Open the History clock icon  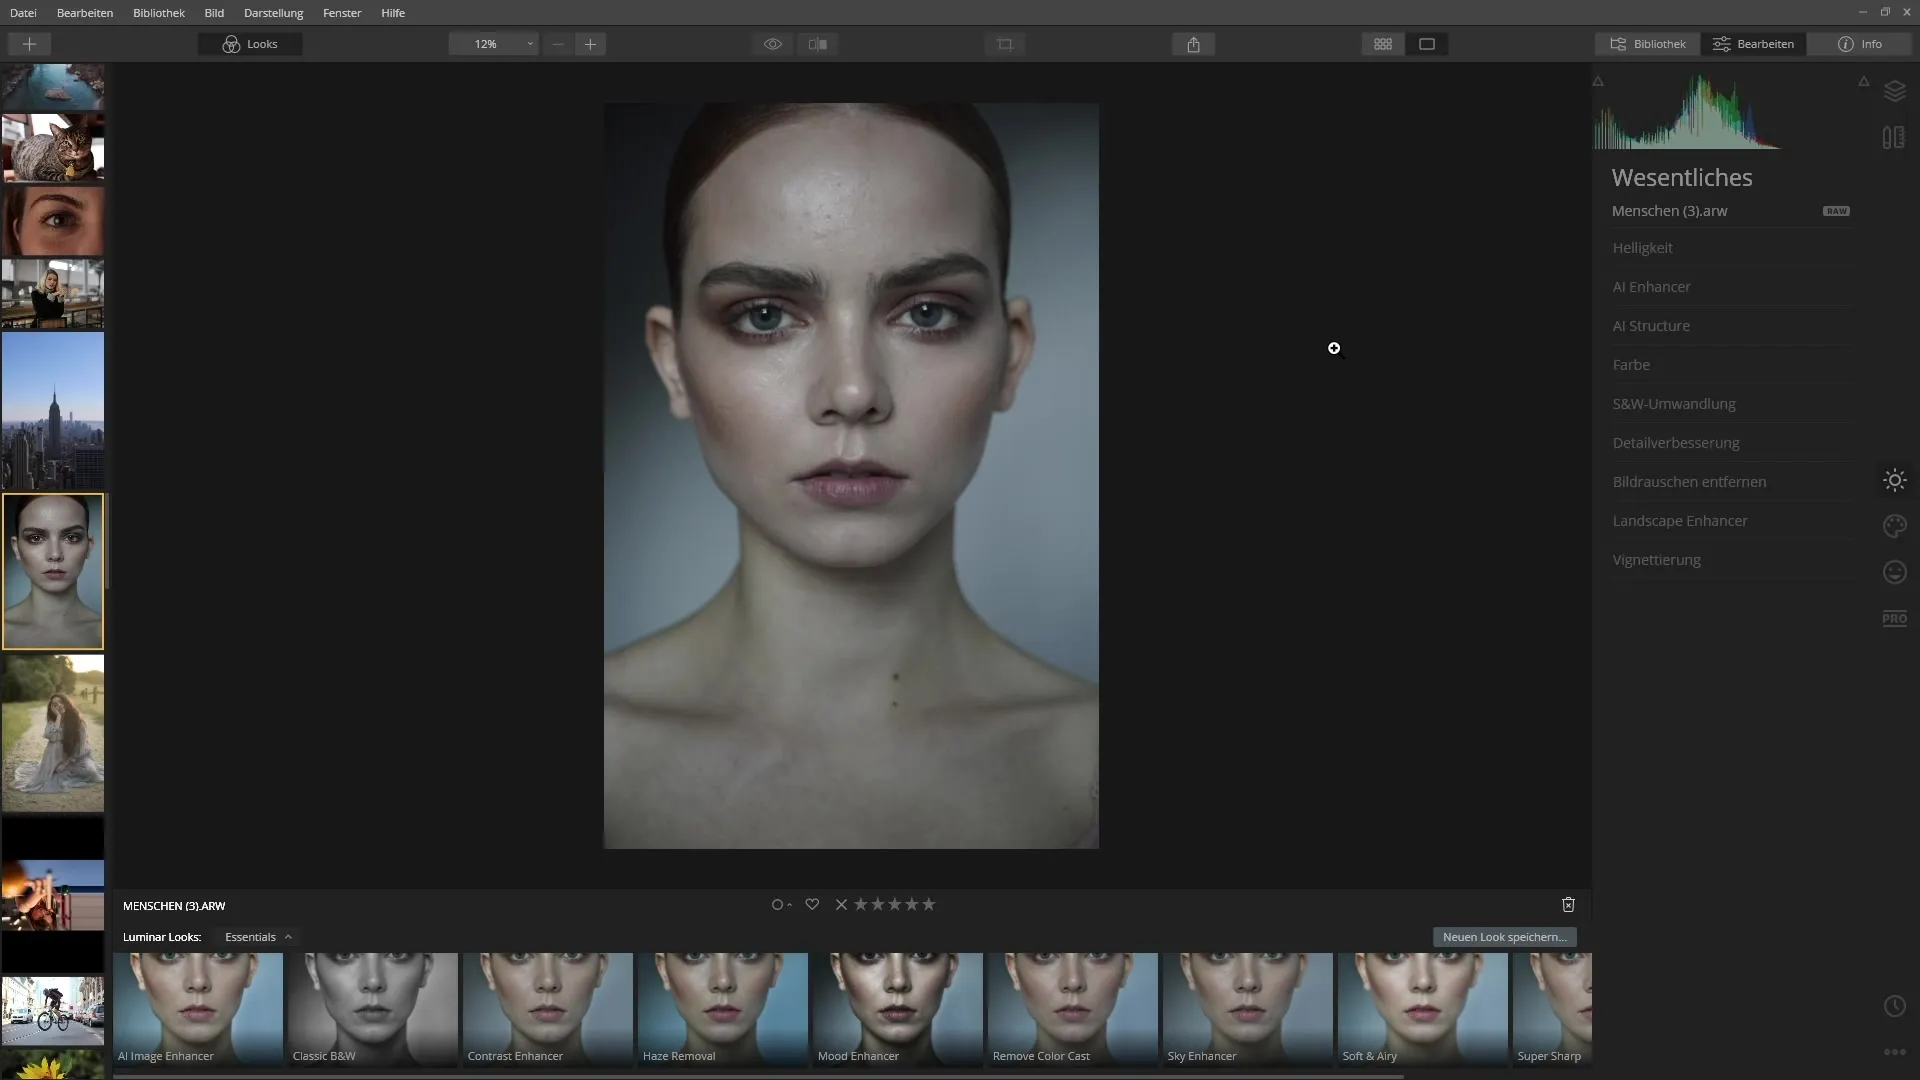1894,1006
